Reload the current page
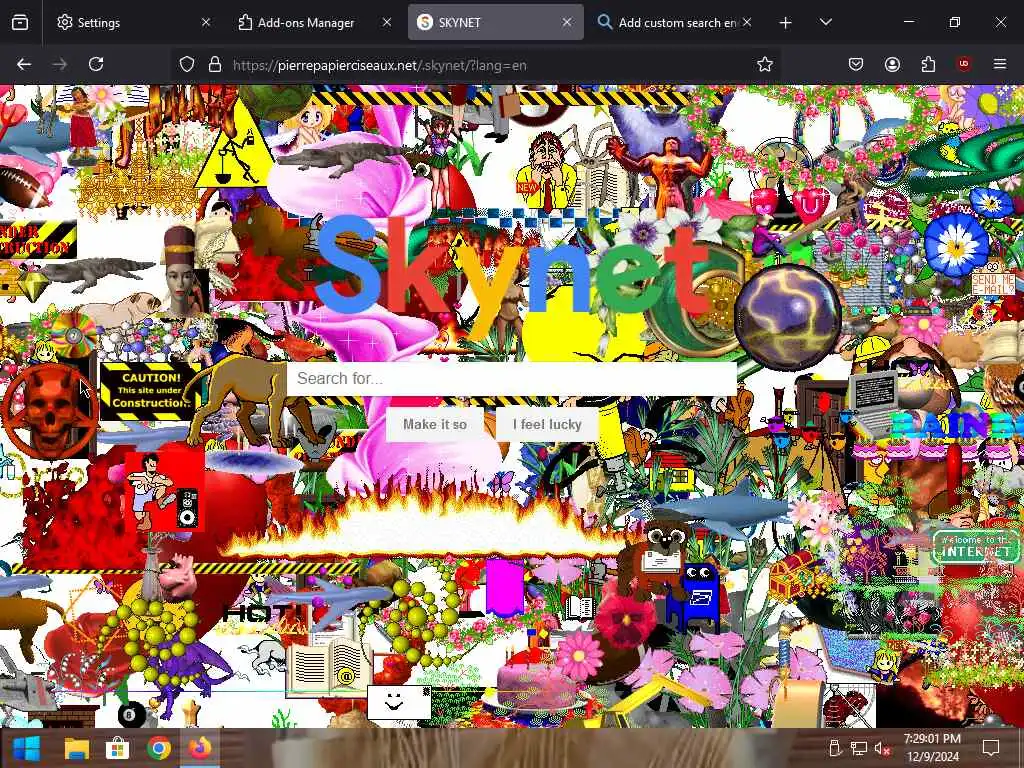This screenshot has width=1024, height=768. pyautogui.click(x=96, y=64)
